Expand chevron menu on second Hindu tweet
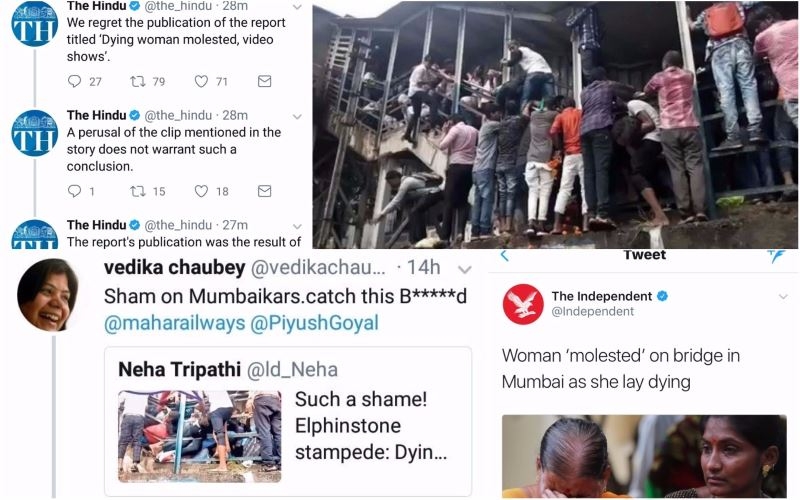 point(297,117)
